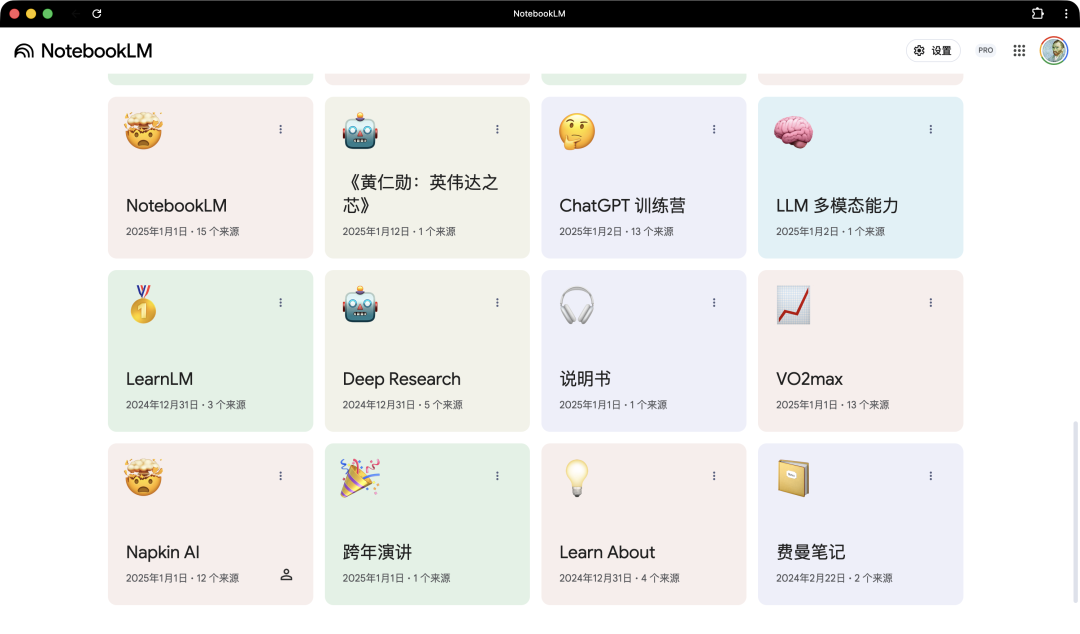Viewport: 1080px width, 634px height.
Task: Click '2025年1月2日 · 13 个来源' text
Action: [x=616, y=232]
